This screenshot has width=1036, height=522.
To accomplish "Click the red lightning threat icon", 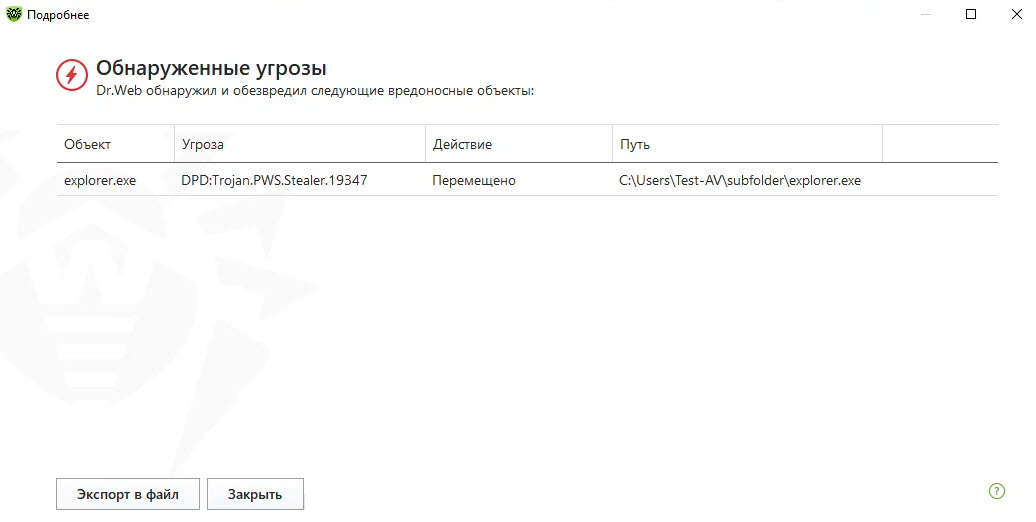I will click(x=71, y=75).
